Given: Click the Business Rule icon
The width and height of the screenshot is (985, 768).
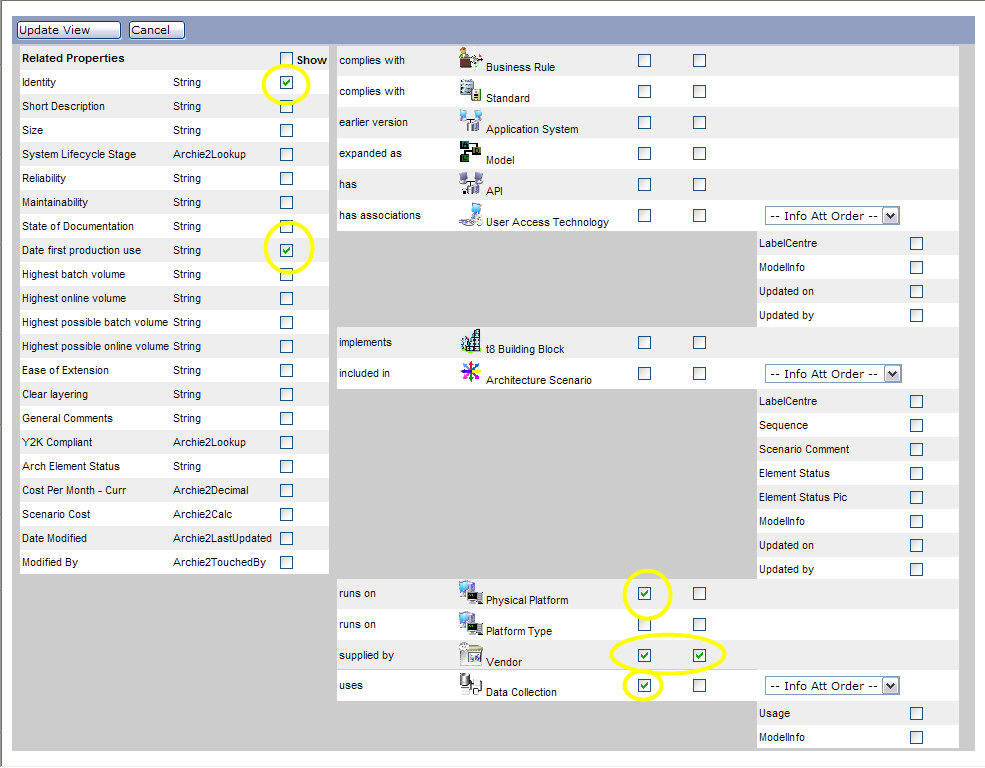Looking at the screenshot, I should pos(470,59).
